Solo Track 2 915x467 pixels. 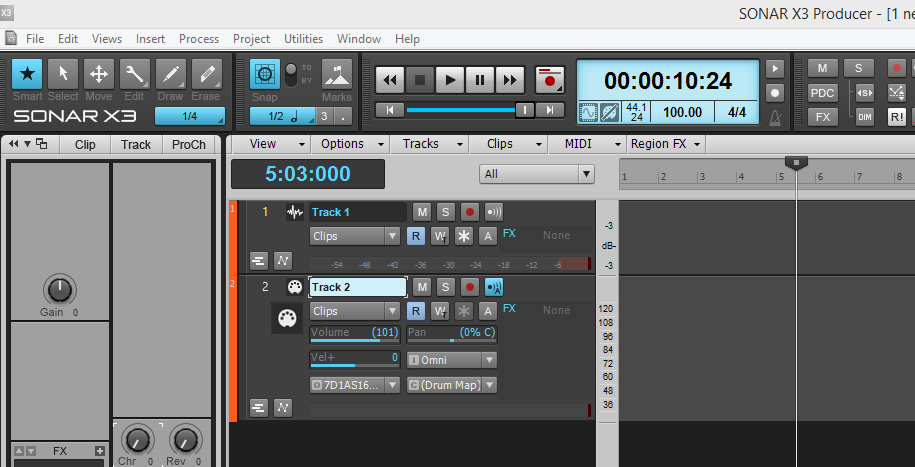(446, 287)
